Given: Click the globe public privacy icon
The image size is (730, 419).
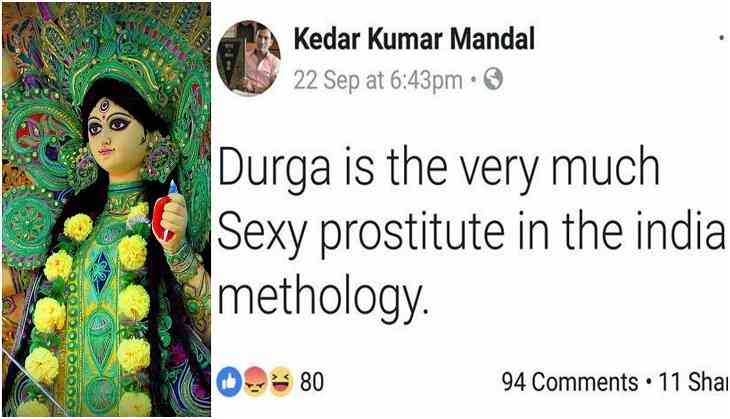Looking at the screenshot, I should 493,79.
